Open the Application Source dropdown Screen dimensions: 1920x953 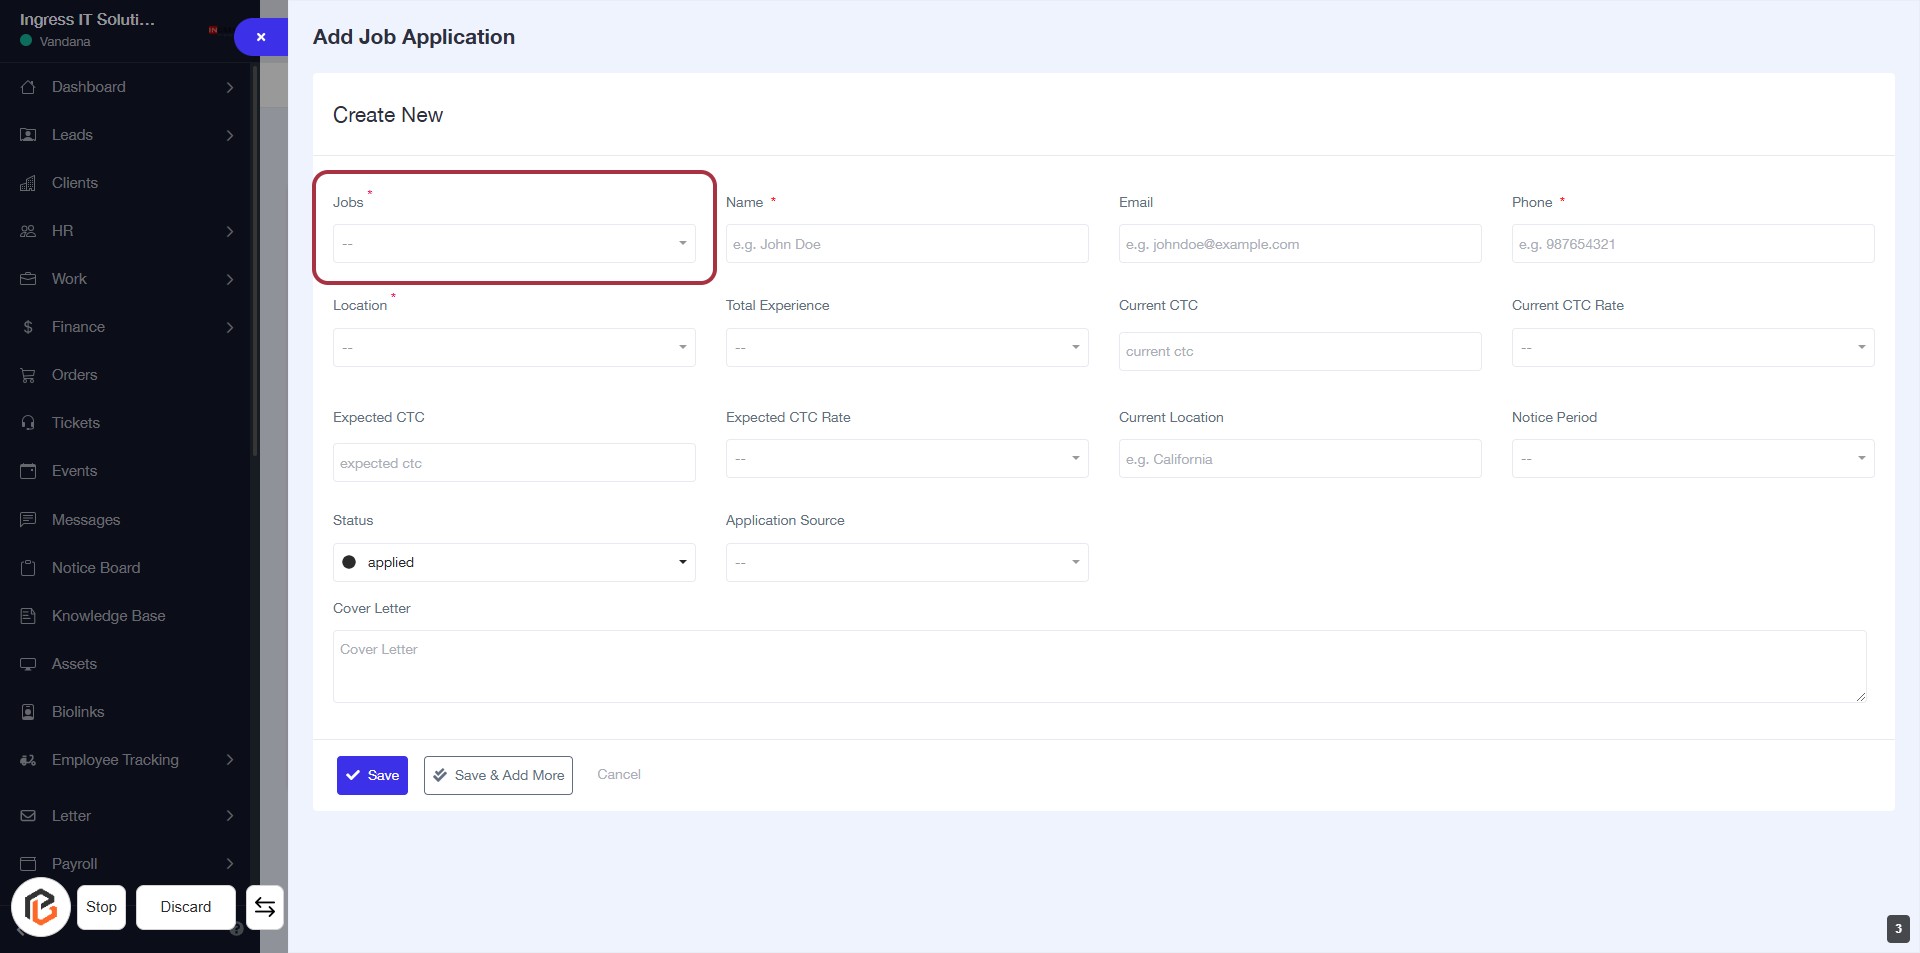click(906, 563)
